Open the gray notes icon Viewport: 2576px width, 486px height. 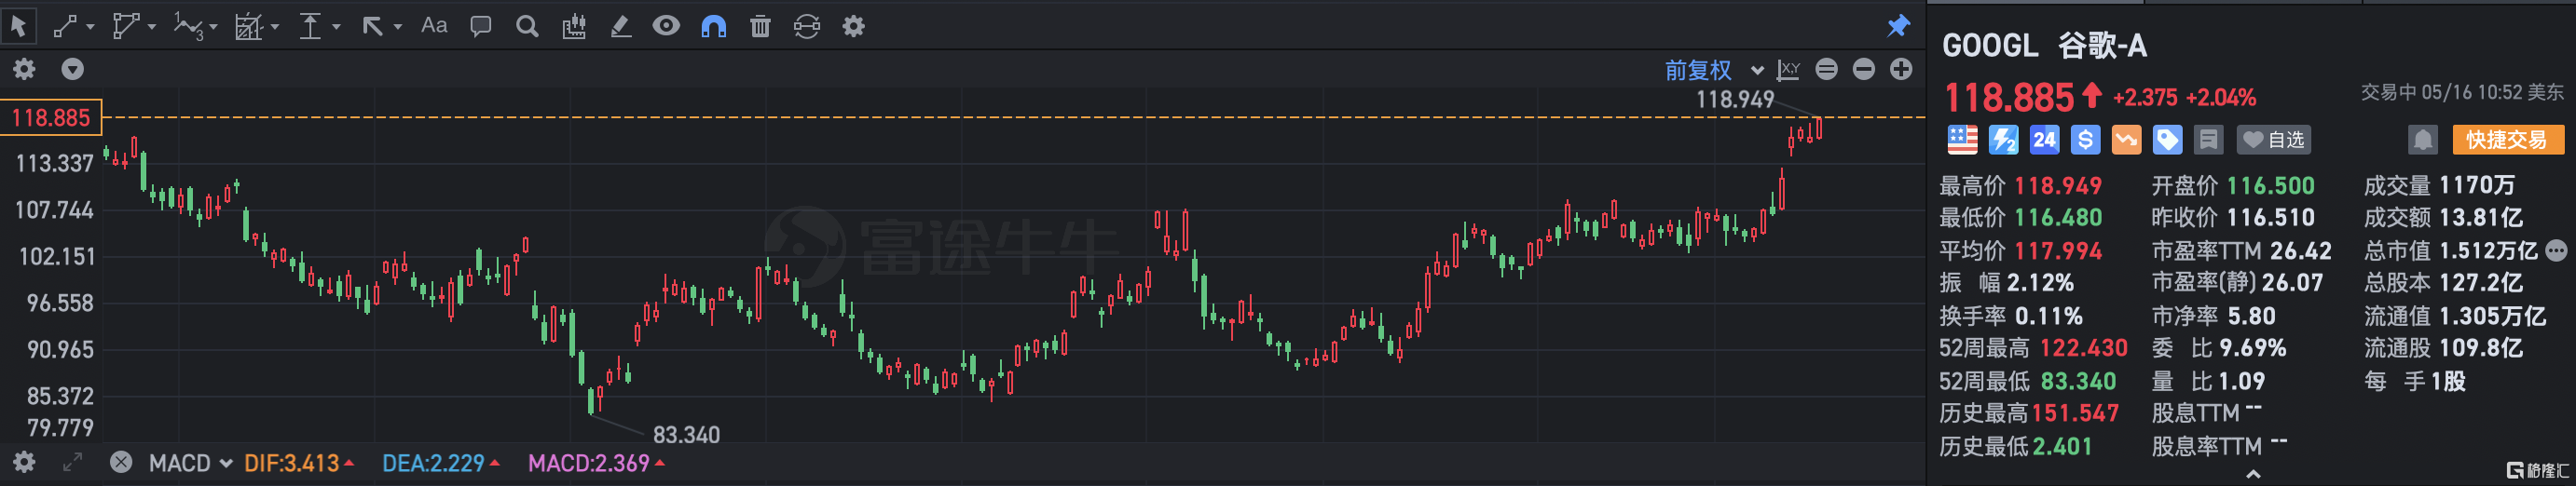click(2208, 140)
